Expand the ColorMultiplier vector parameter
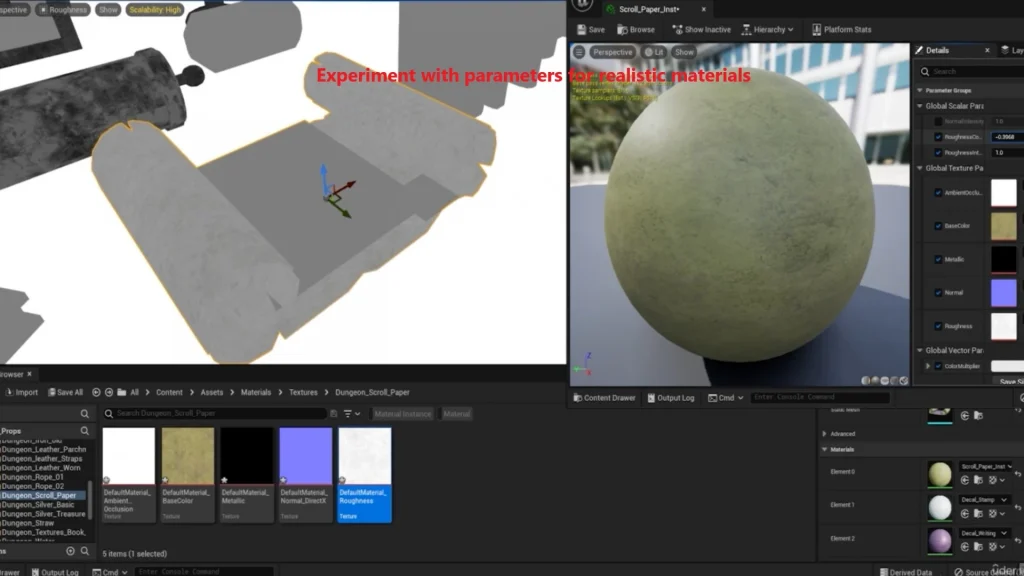This screenshot has width=1024, height=576. click(928, 366)
